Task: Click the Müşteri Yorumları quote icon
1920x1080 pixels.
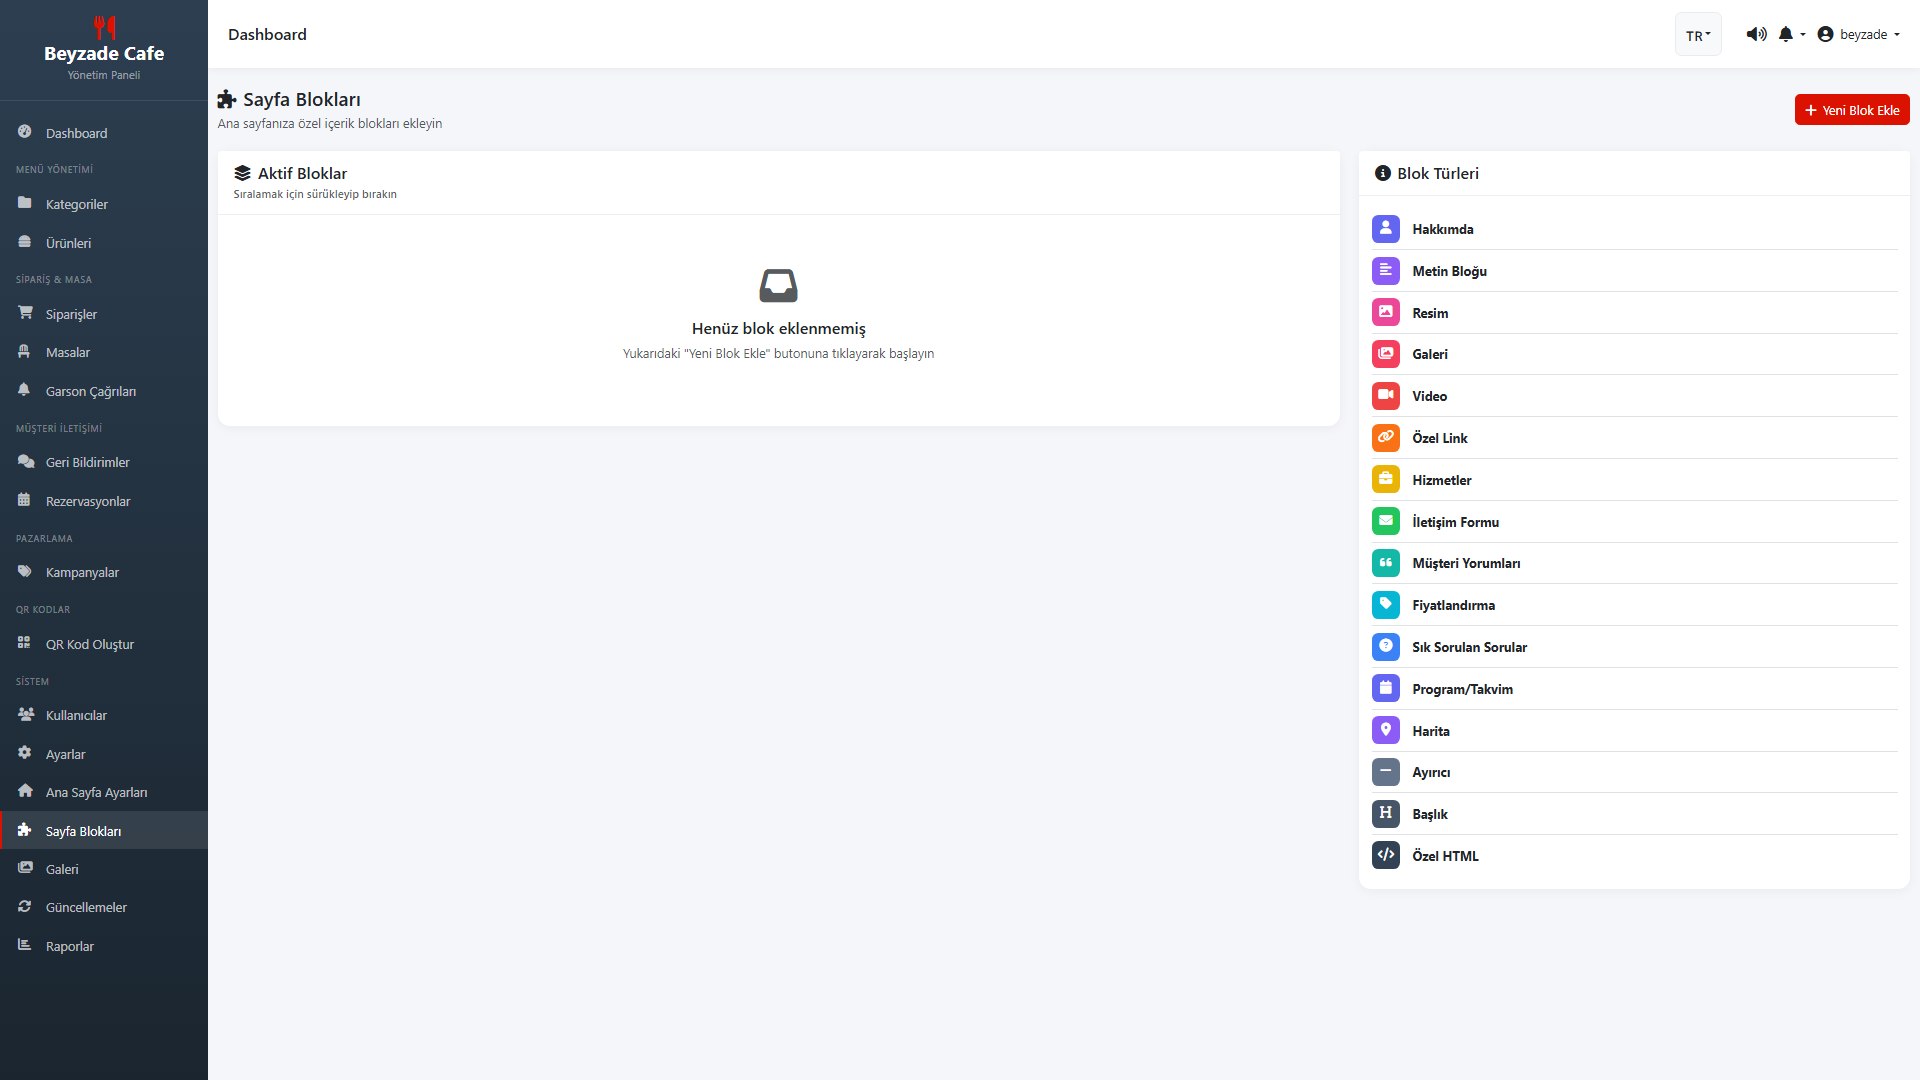Action: [1385, 563]
